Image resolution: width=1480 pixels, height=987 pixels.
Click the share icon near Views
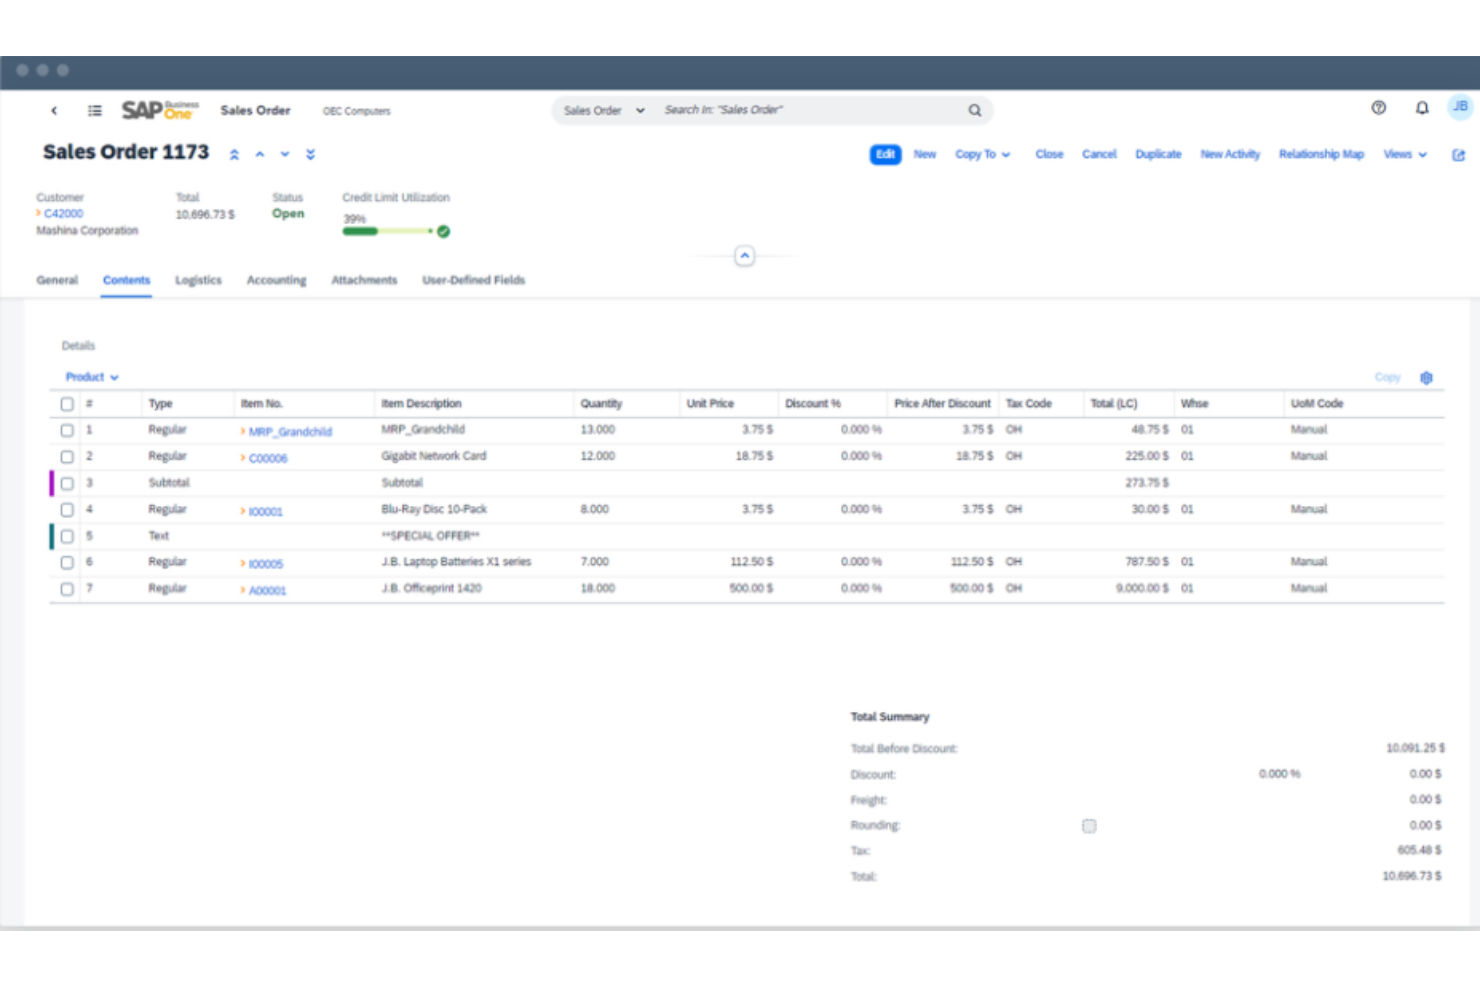click(x=1458, y=154)
